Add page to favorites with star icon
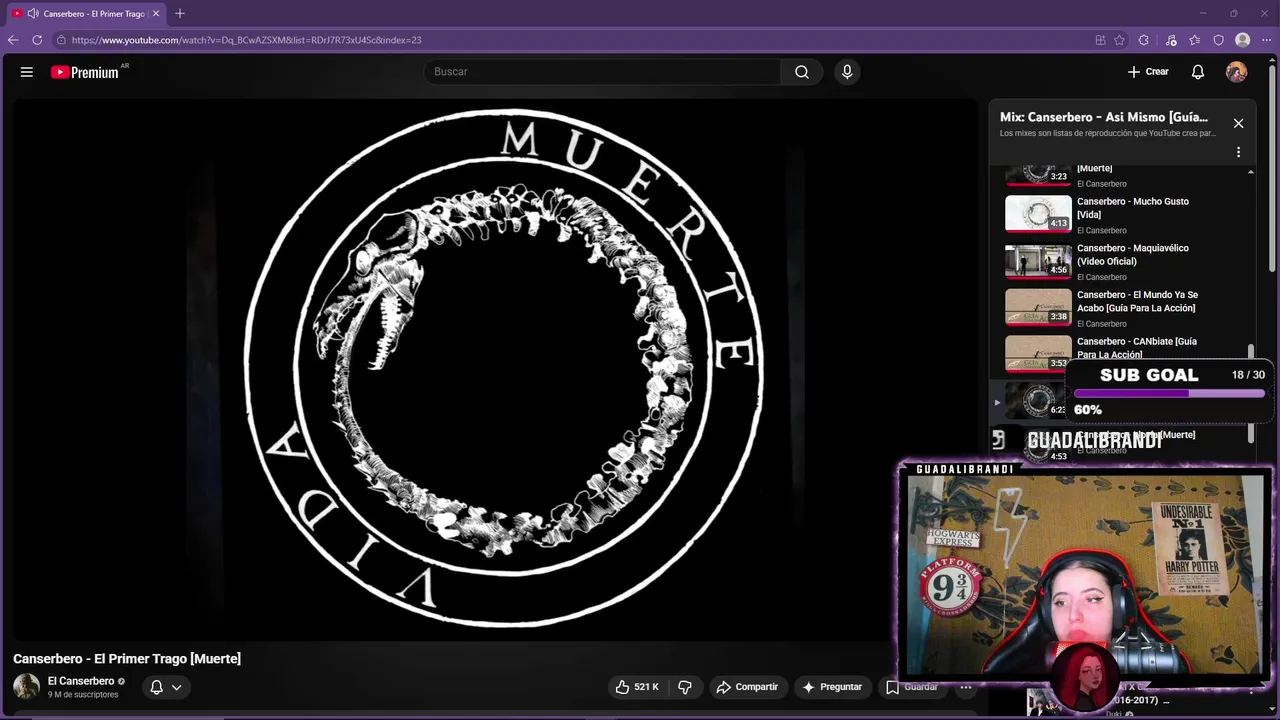1280x720 pixels. tap(1119, 40)
